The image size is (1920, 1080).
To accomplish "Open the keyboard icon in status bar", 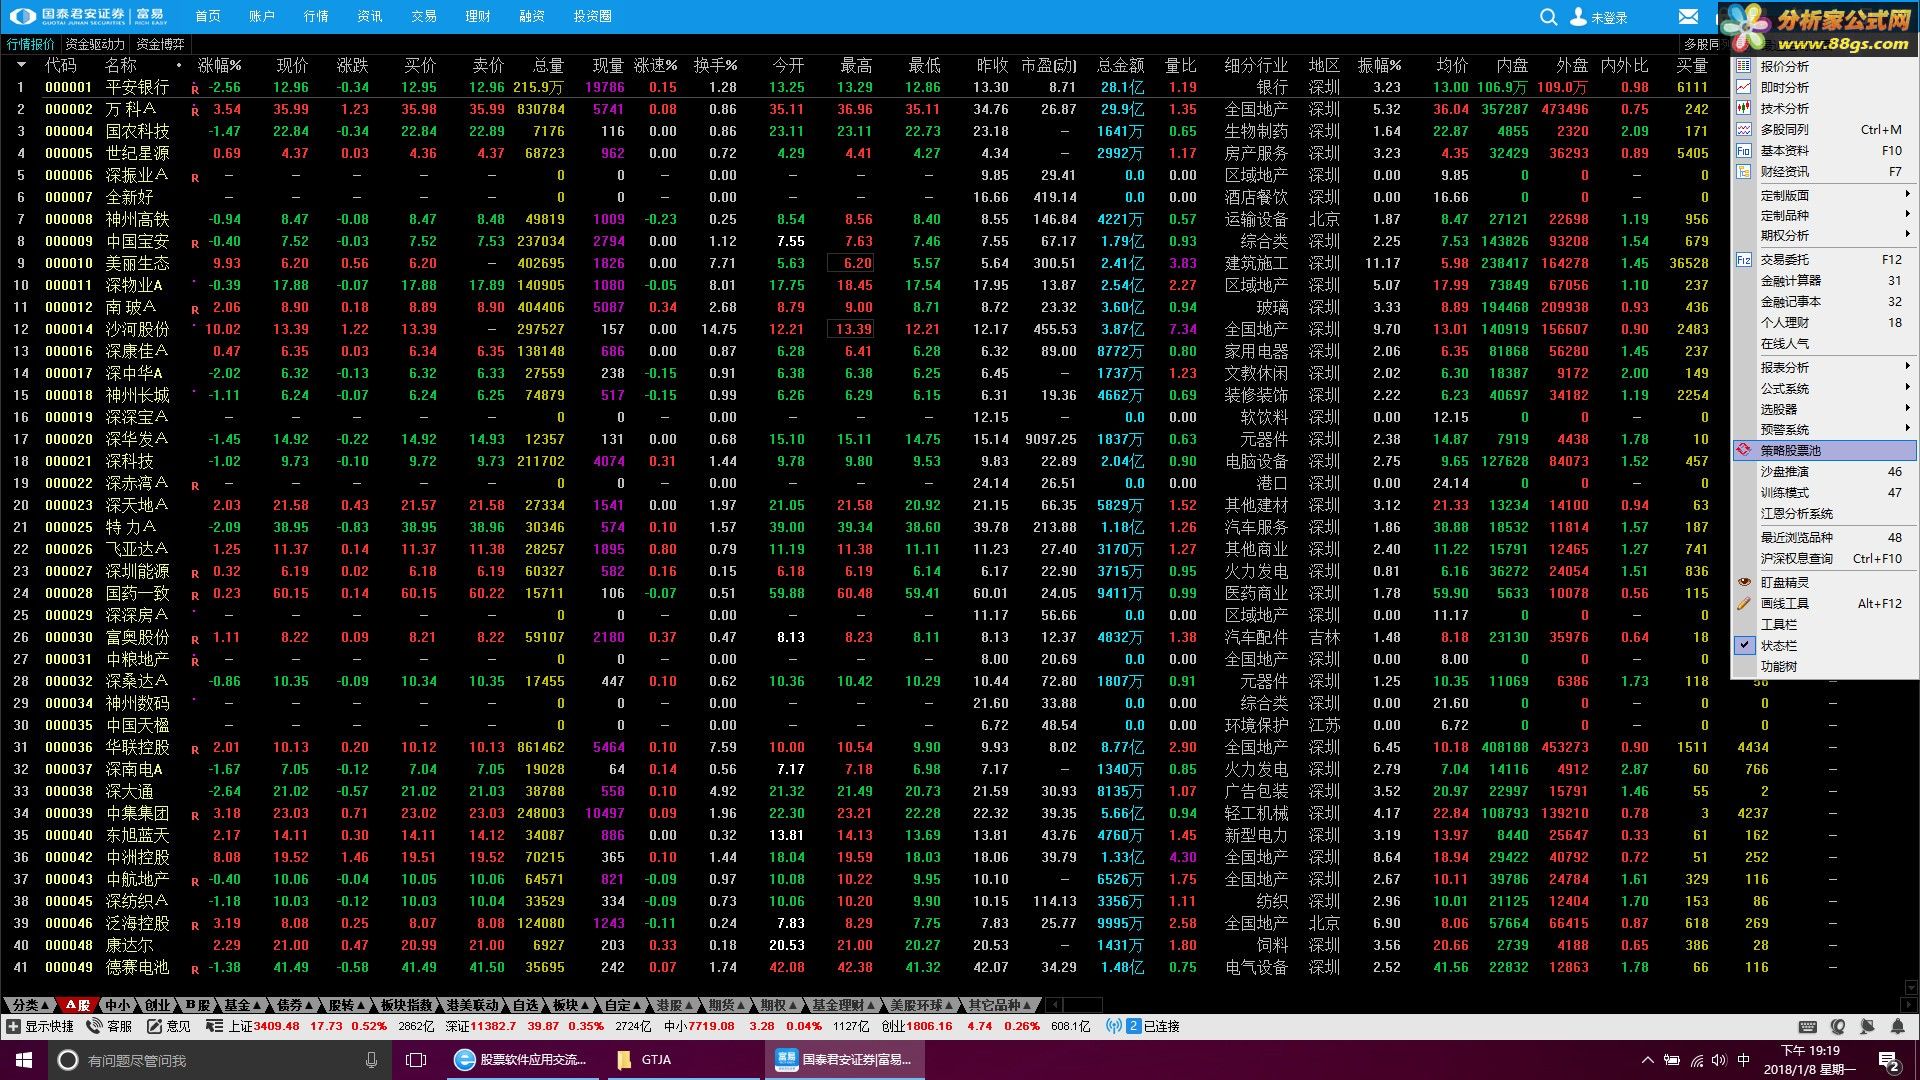I will (x=1808, y=1026).
